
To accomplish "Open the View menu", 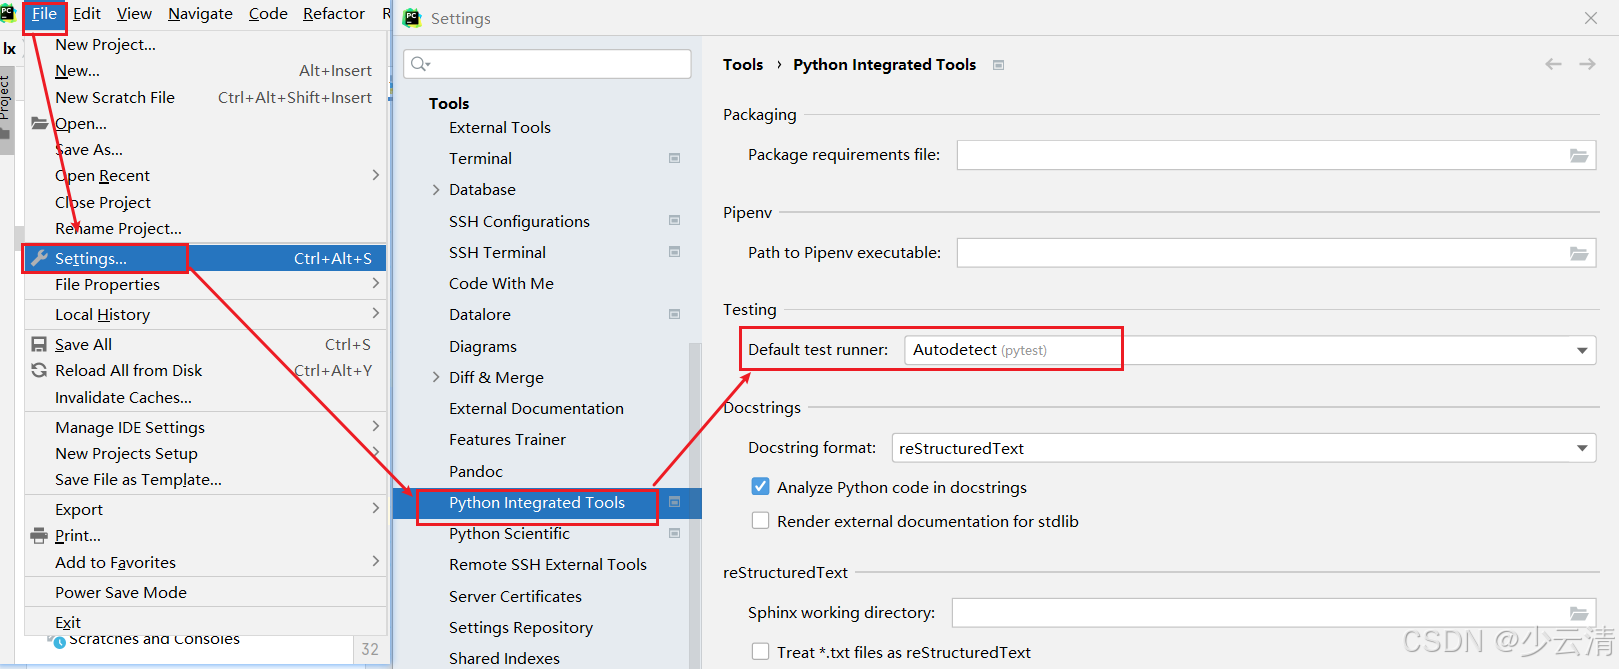I will pos(134,14).
